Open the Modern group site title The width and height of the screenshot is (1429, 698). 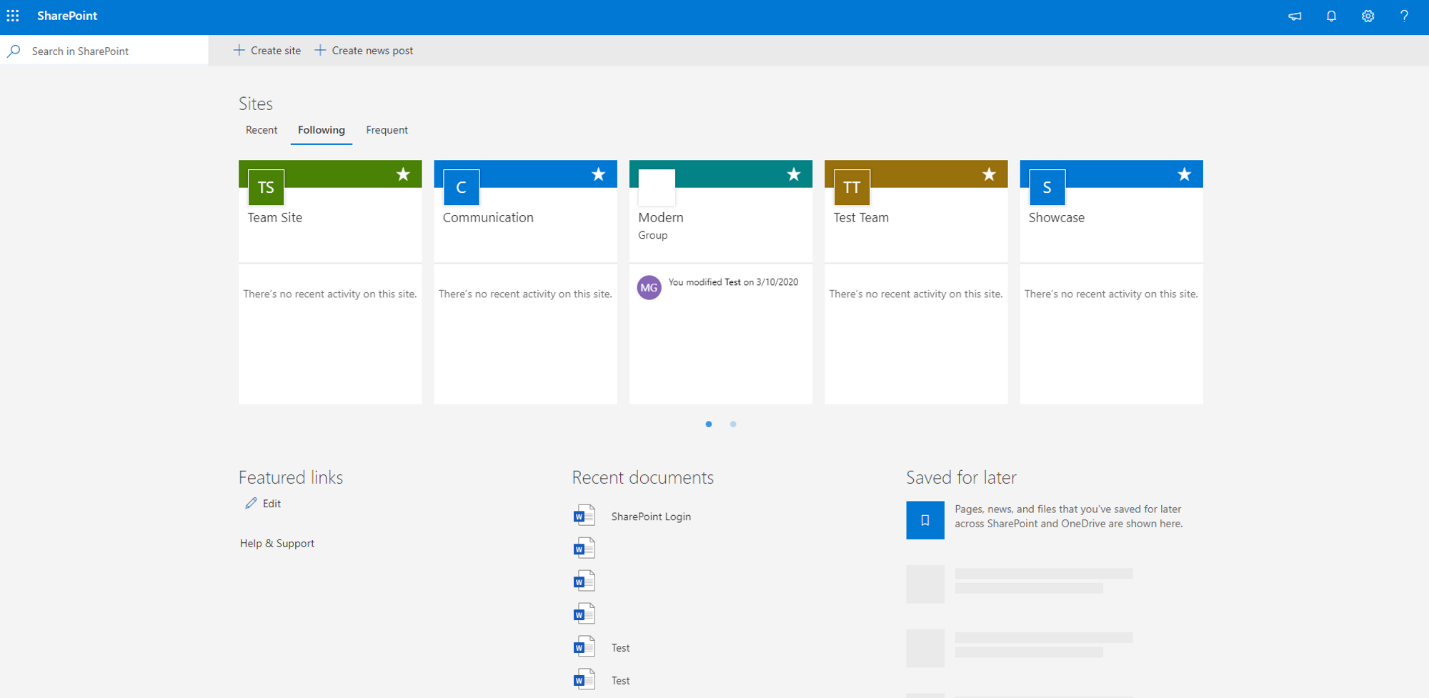pyautogui.click(x=661, y=217)
